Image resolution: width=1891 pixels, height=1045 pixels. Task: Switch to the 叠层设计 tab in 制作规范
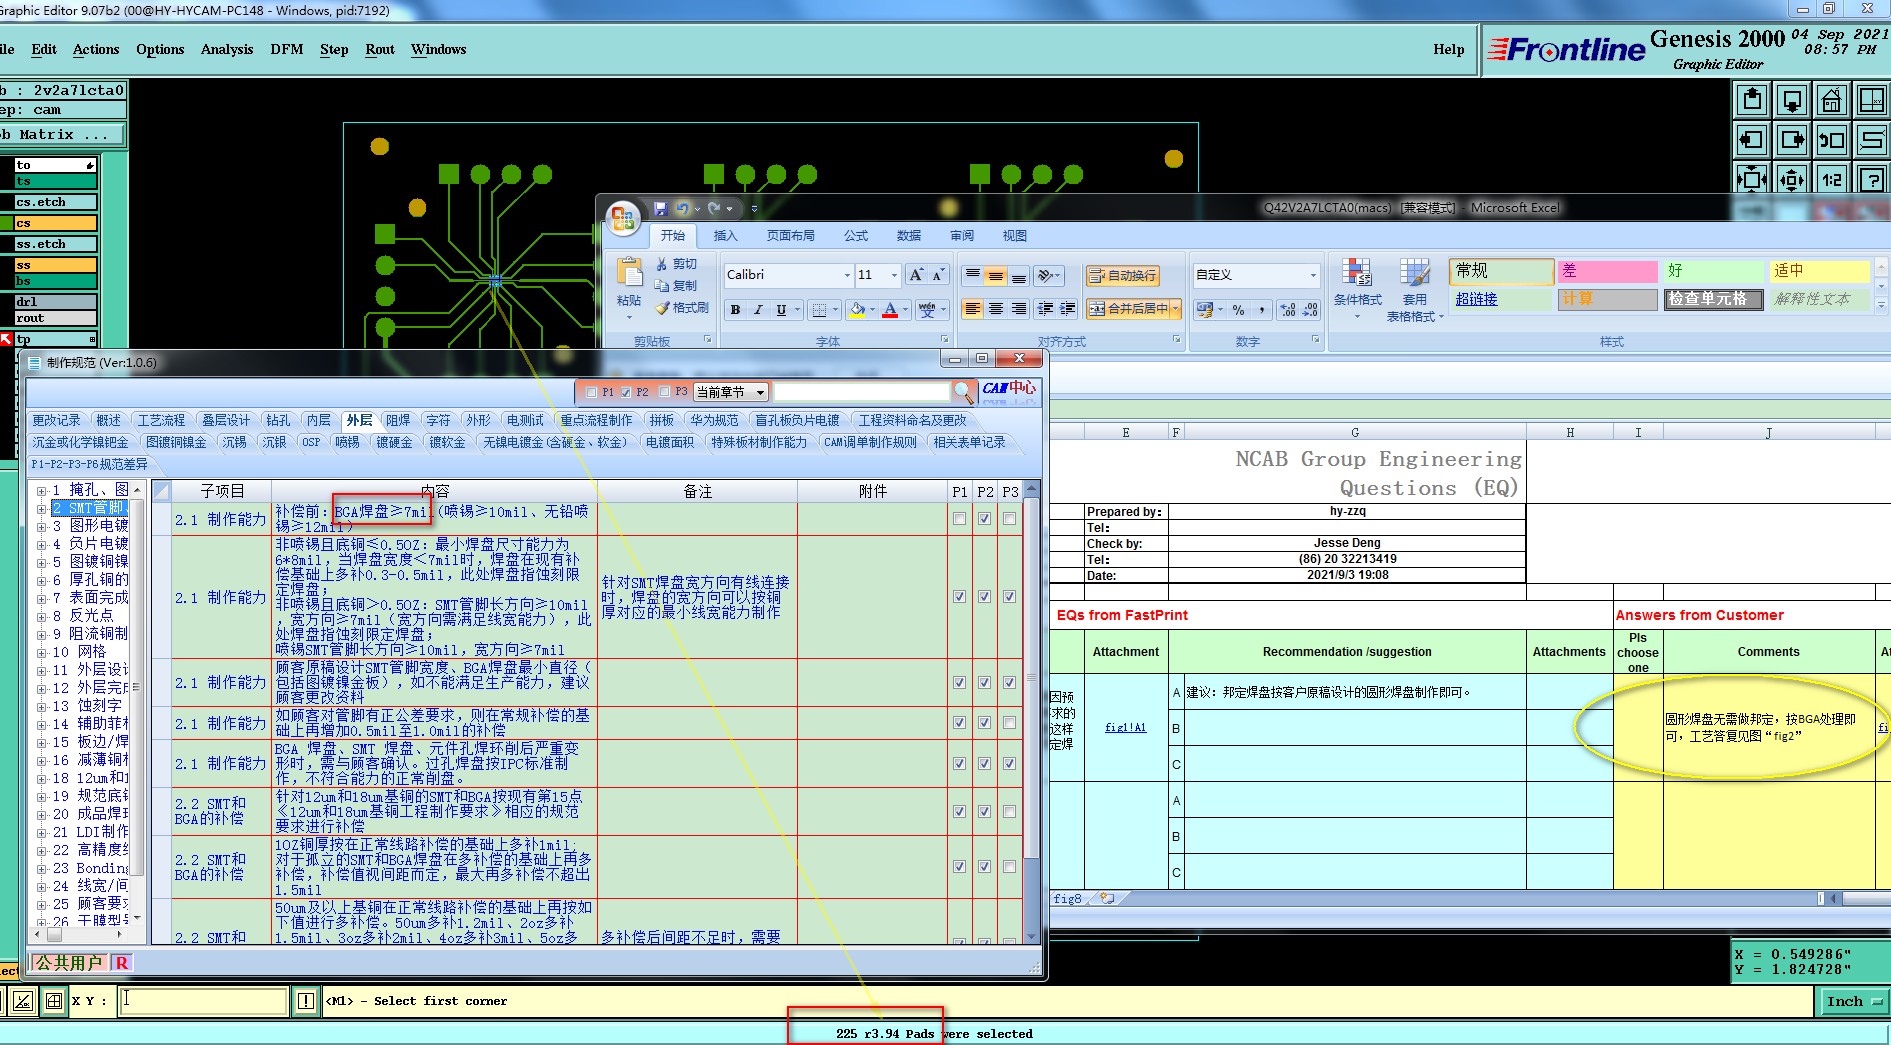[226, 420]
